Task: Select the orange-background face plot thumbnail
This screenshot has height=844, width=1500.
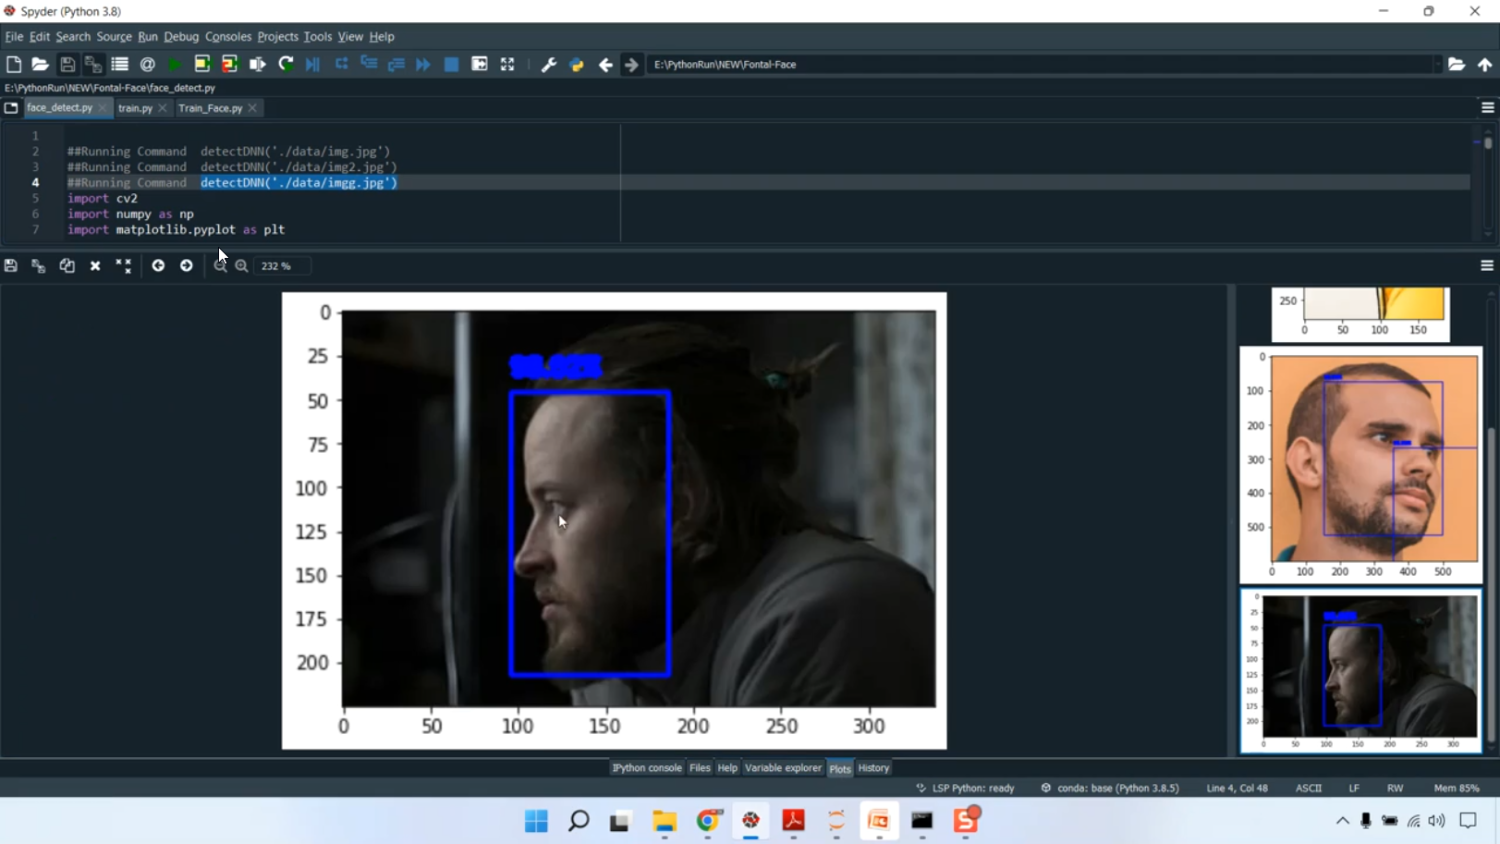Action: (1360, 465)
